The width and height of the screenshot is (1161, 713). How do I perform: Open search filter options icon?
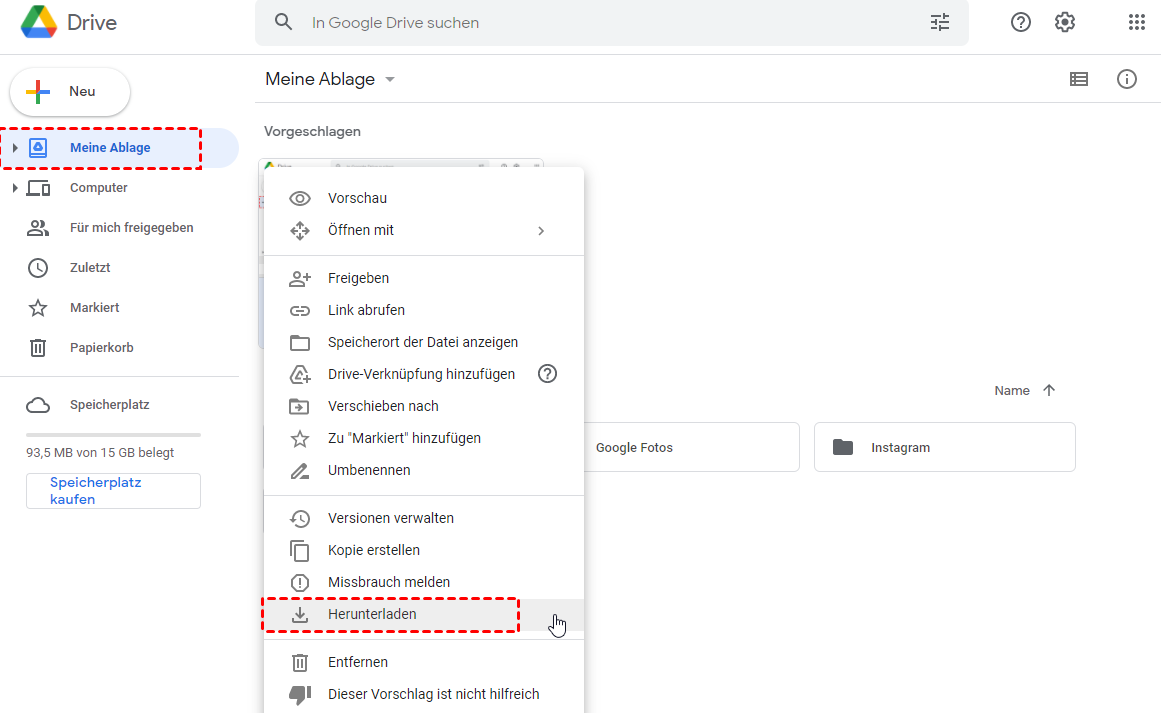coord(940,22)
